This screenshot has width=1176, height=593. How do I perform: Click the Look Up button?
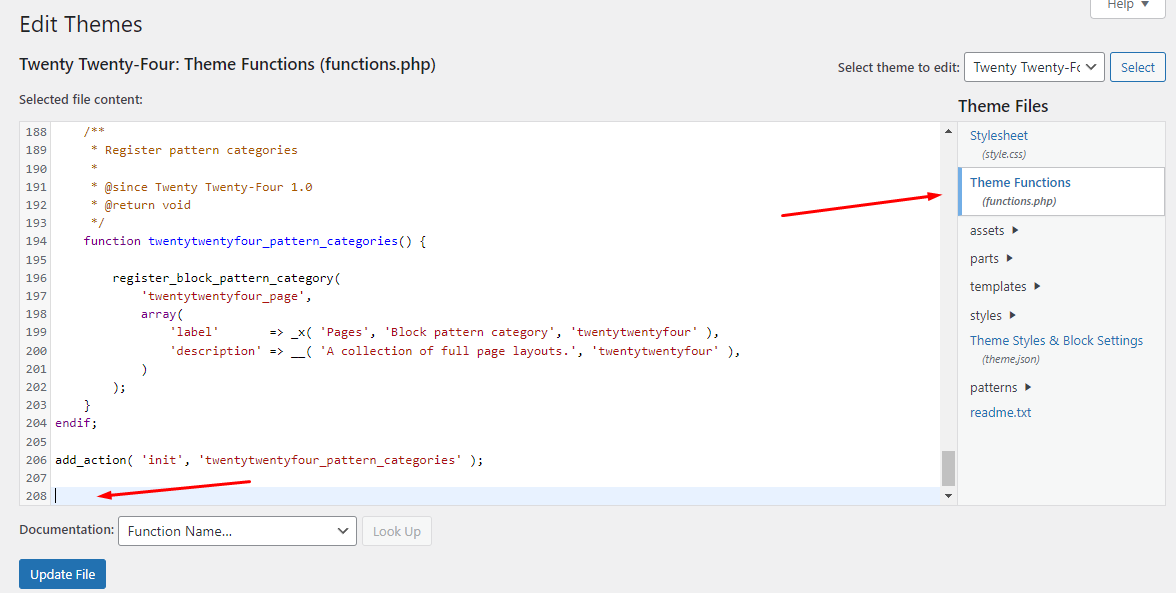coord(397,531)
